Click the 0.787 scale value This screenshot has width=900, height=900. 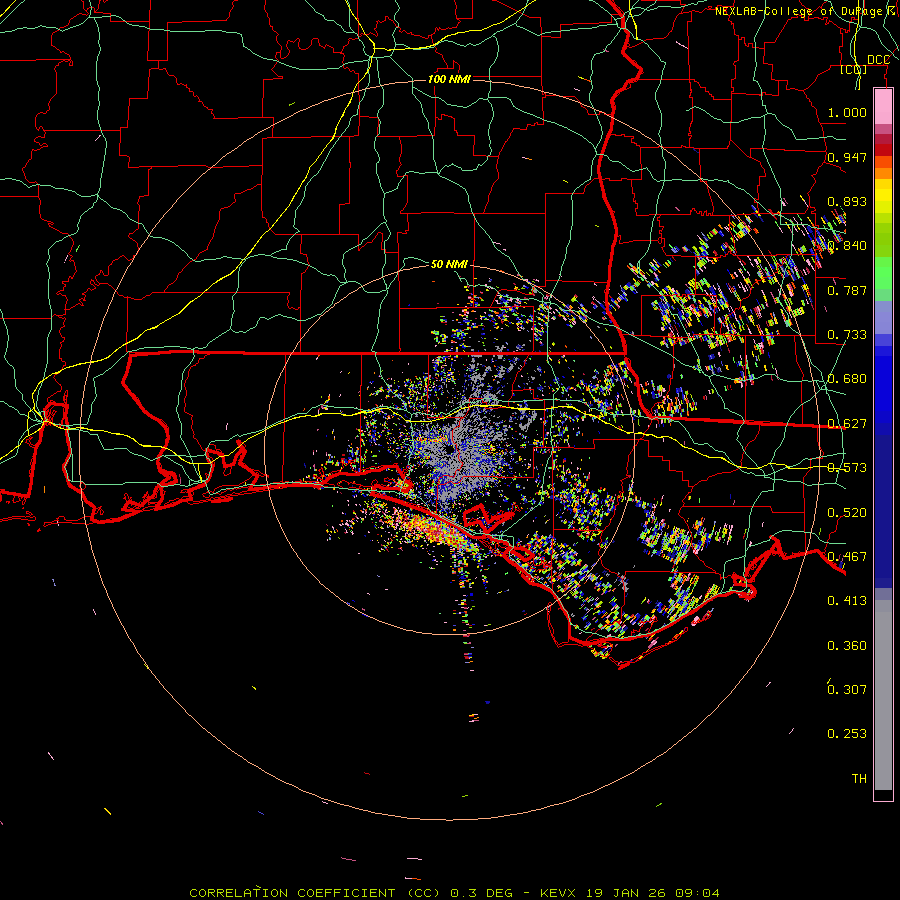tap(847, 290)
